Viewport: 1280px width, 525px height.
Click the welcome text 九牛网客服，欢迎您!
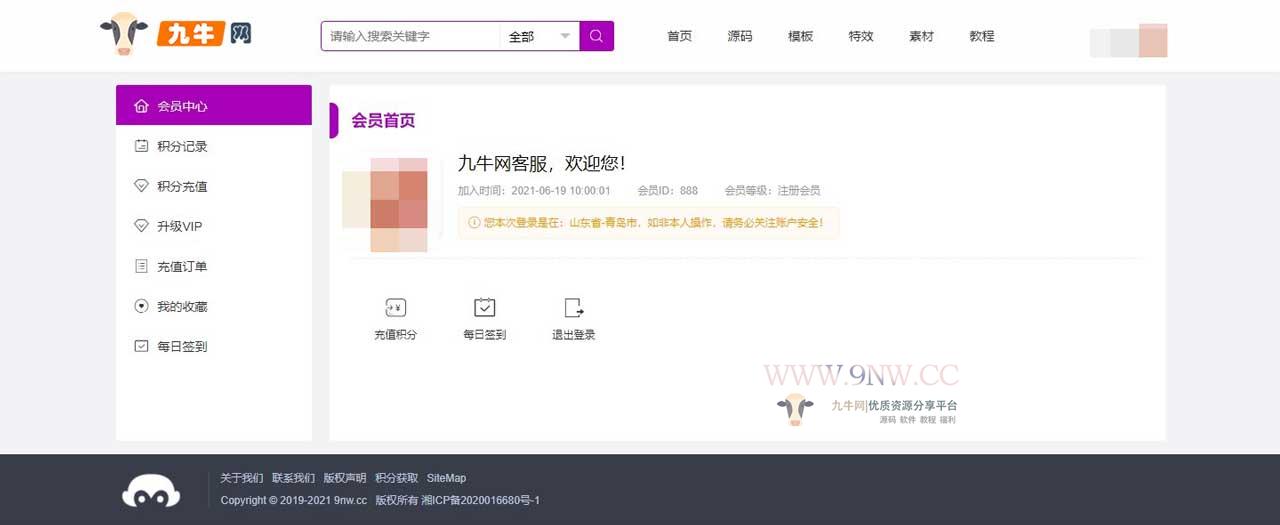pos(541,163)
